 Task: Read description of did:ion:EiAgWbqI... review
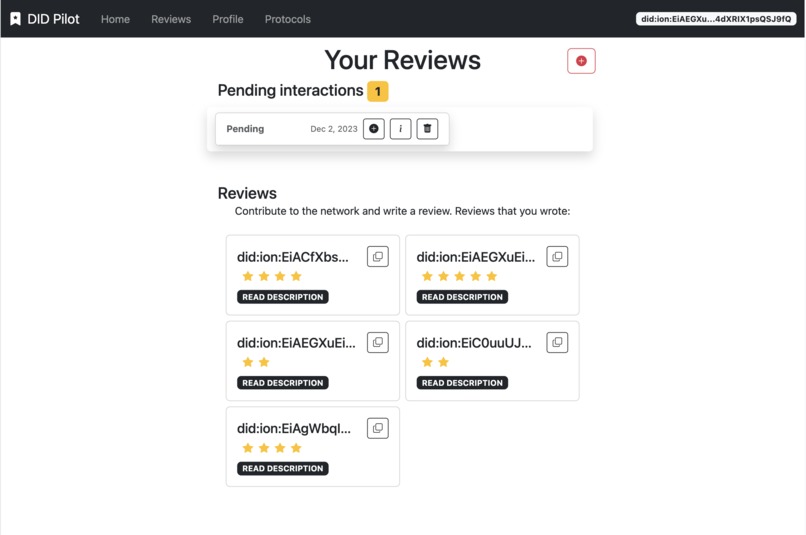[283, 469]
